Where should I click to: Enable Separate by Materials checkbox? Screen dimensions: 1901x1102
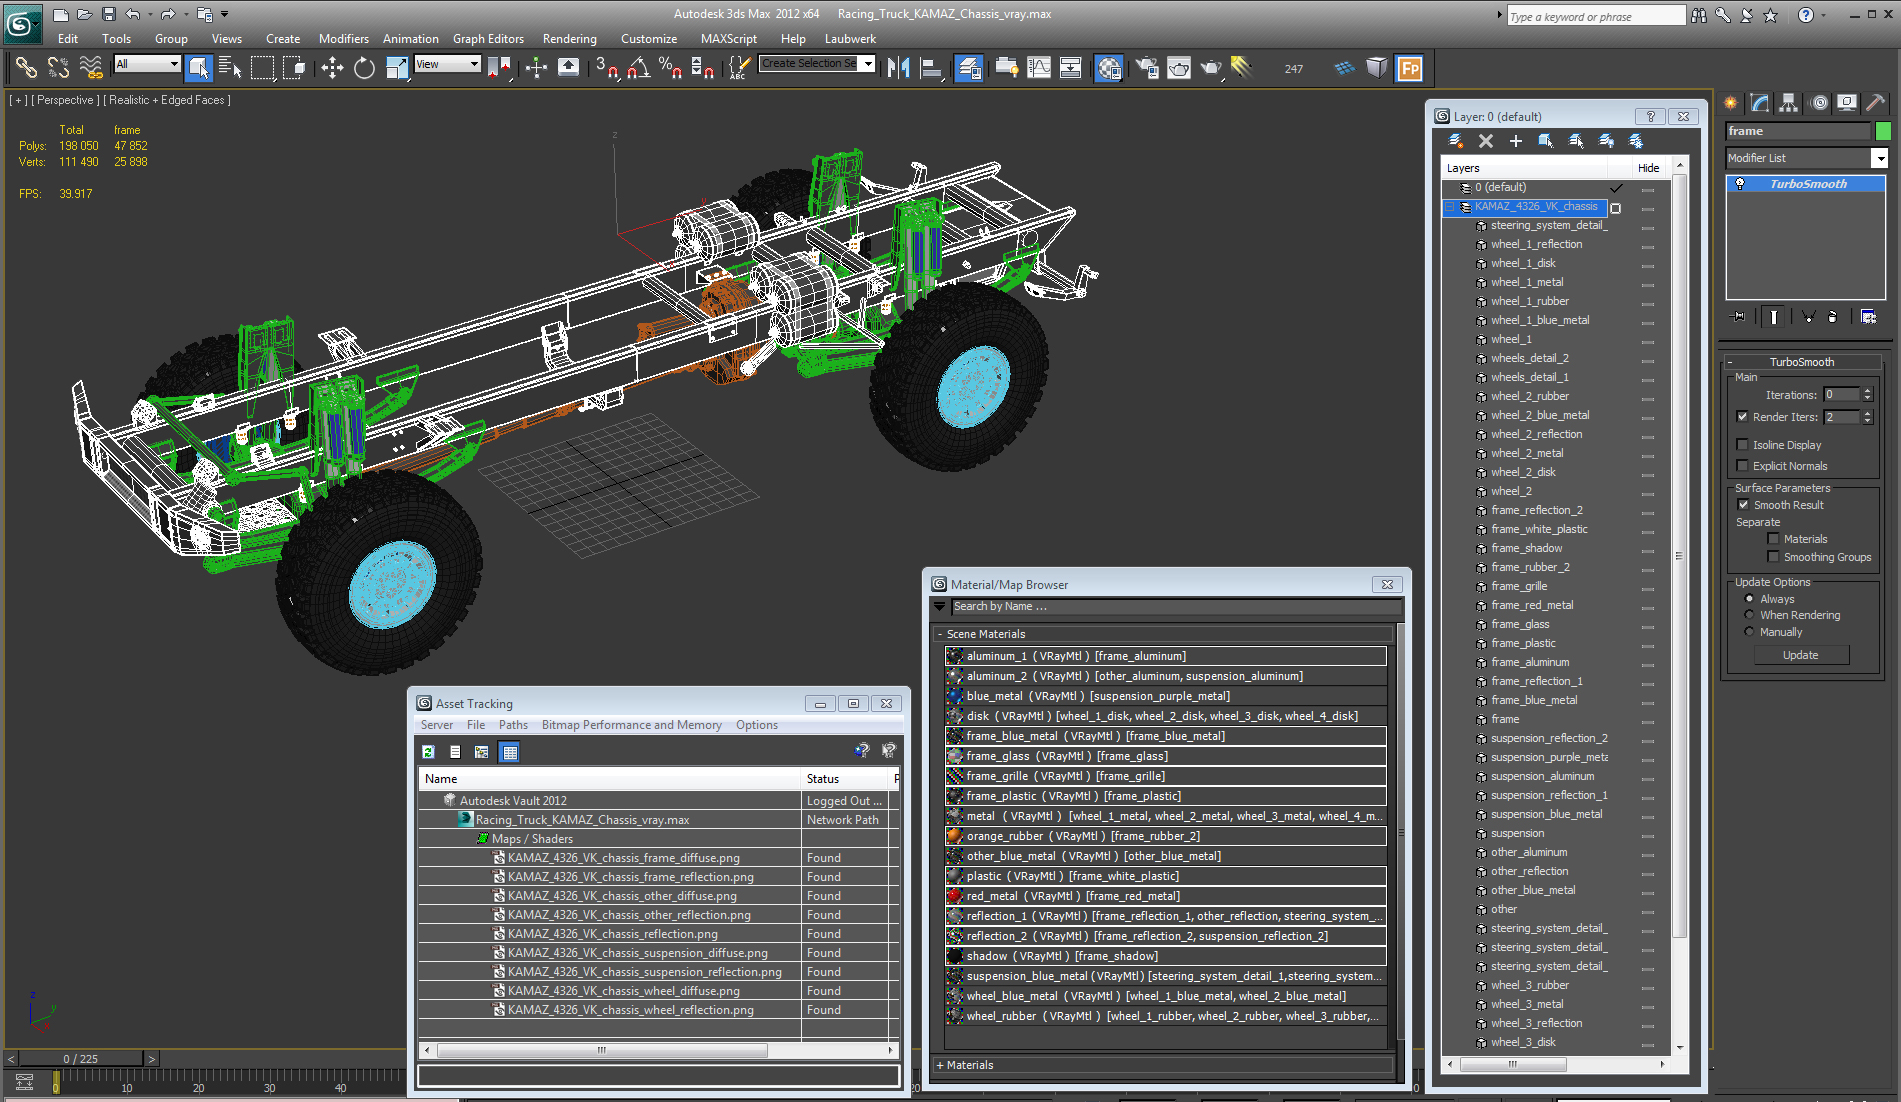tap(1774, 539)
